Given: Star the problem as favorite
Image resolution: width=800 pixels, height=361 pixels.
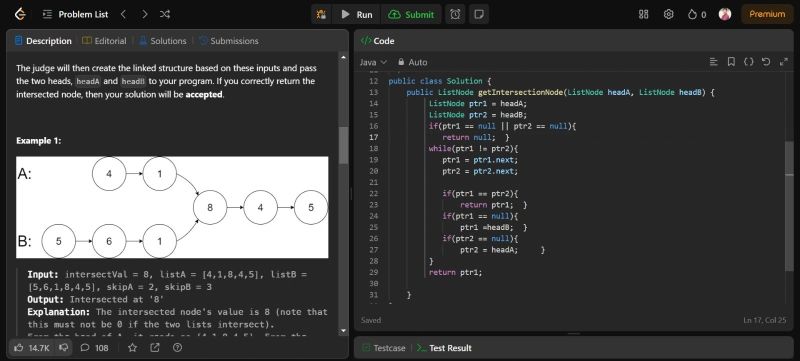Looking at the screenshot, I should coord(133,348).
